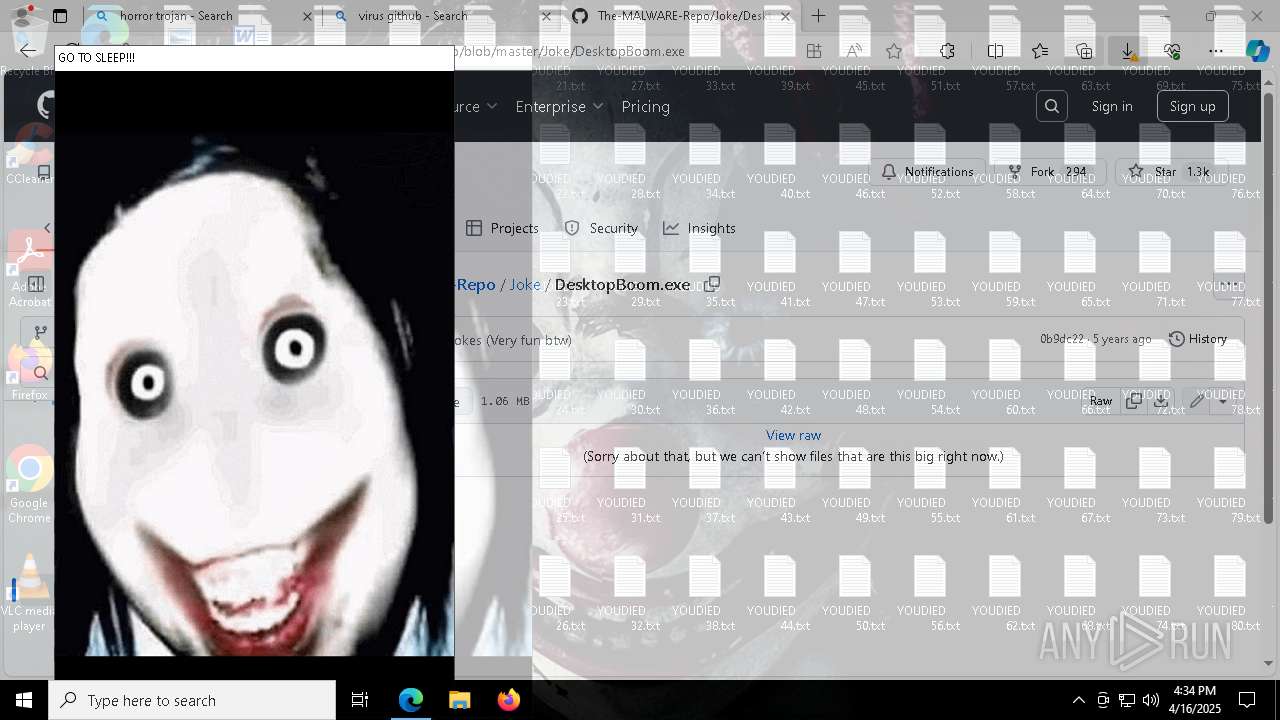Open the Windows Start menu
1280x720 pixels.
click(x=24, y=700)
